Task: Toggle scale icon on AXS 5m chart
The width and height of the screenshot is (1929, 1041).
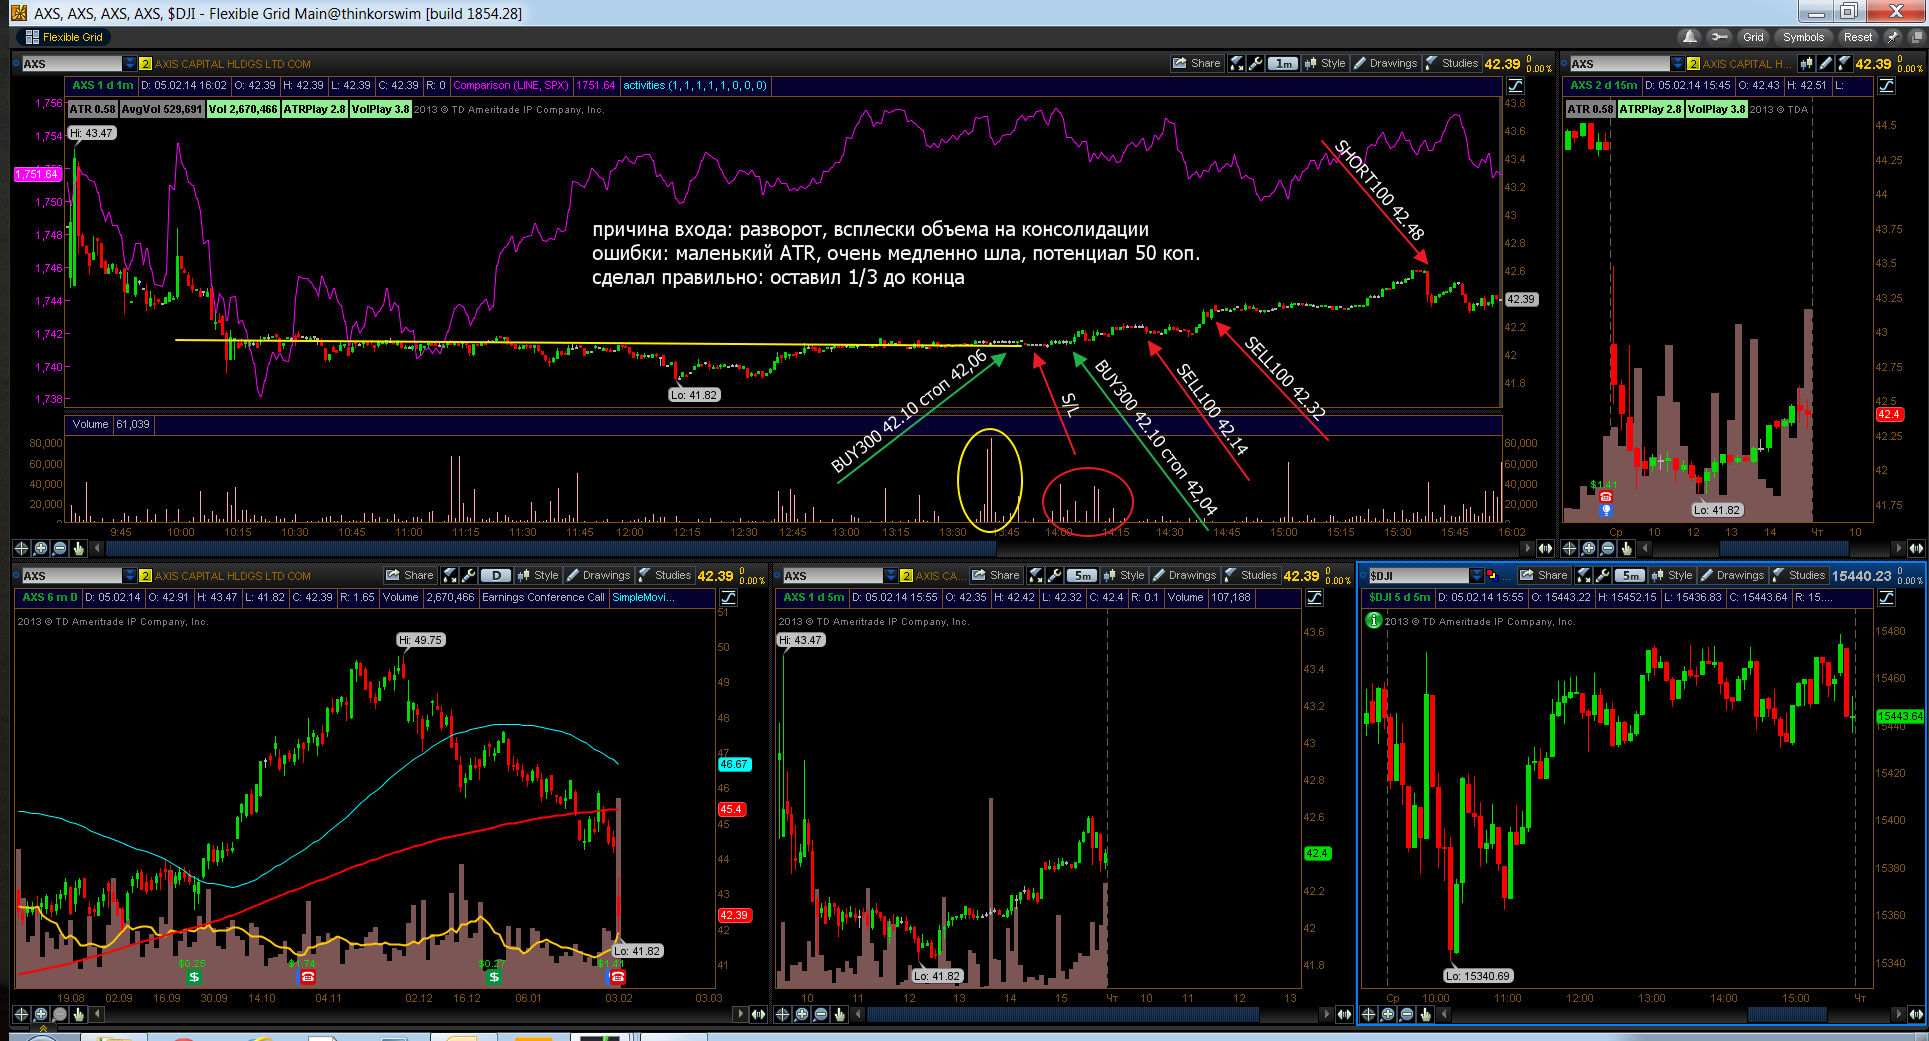Action: (x=1315, y=598)
